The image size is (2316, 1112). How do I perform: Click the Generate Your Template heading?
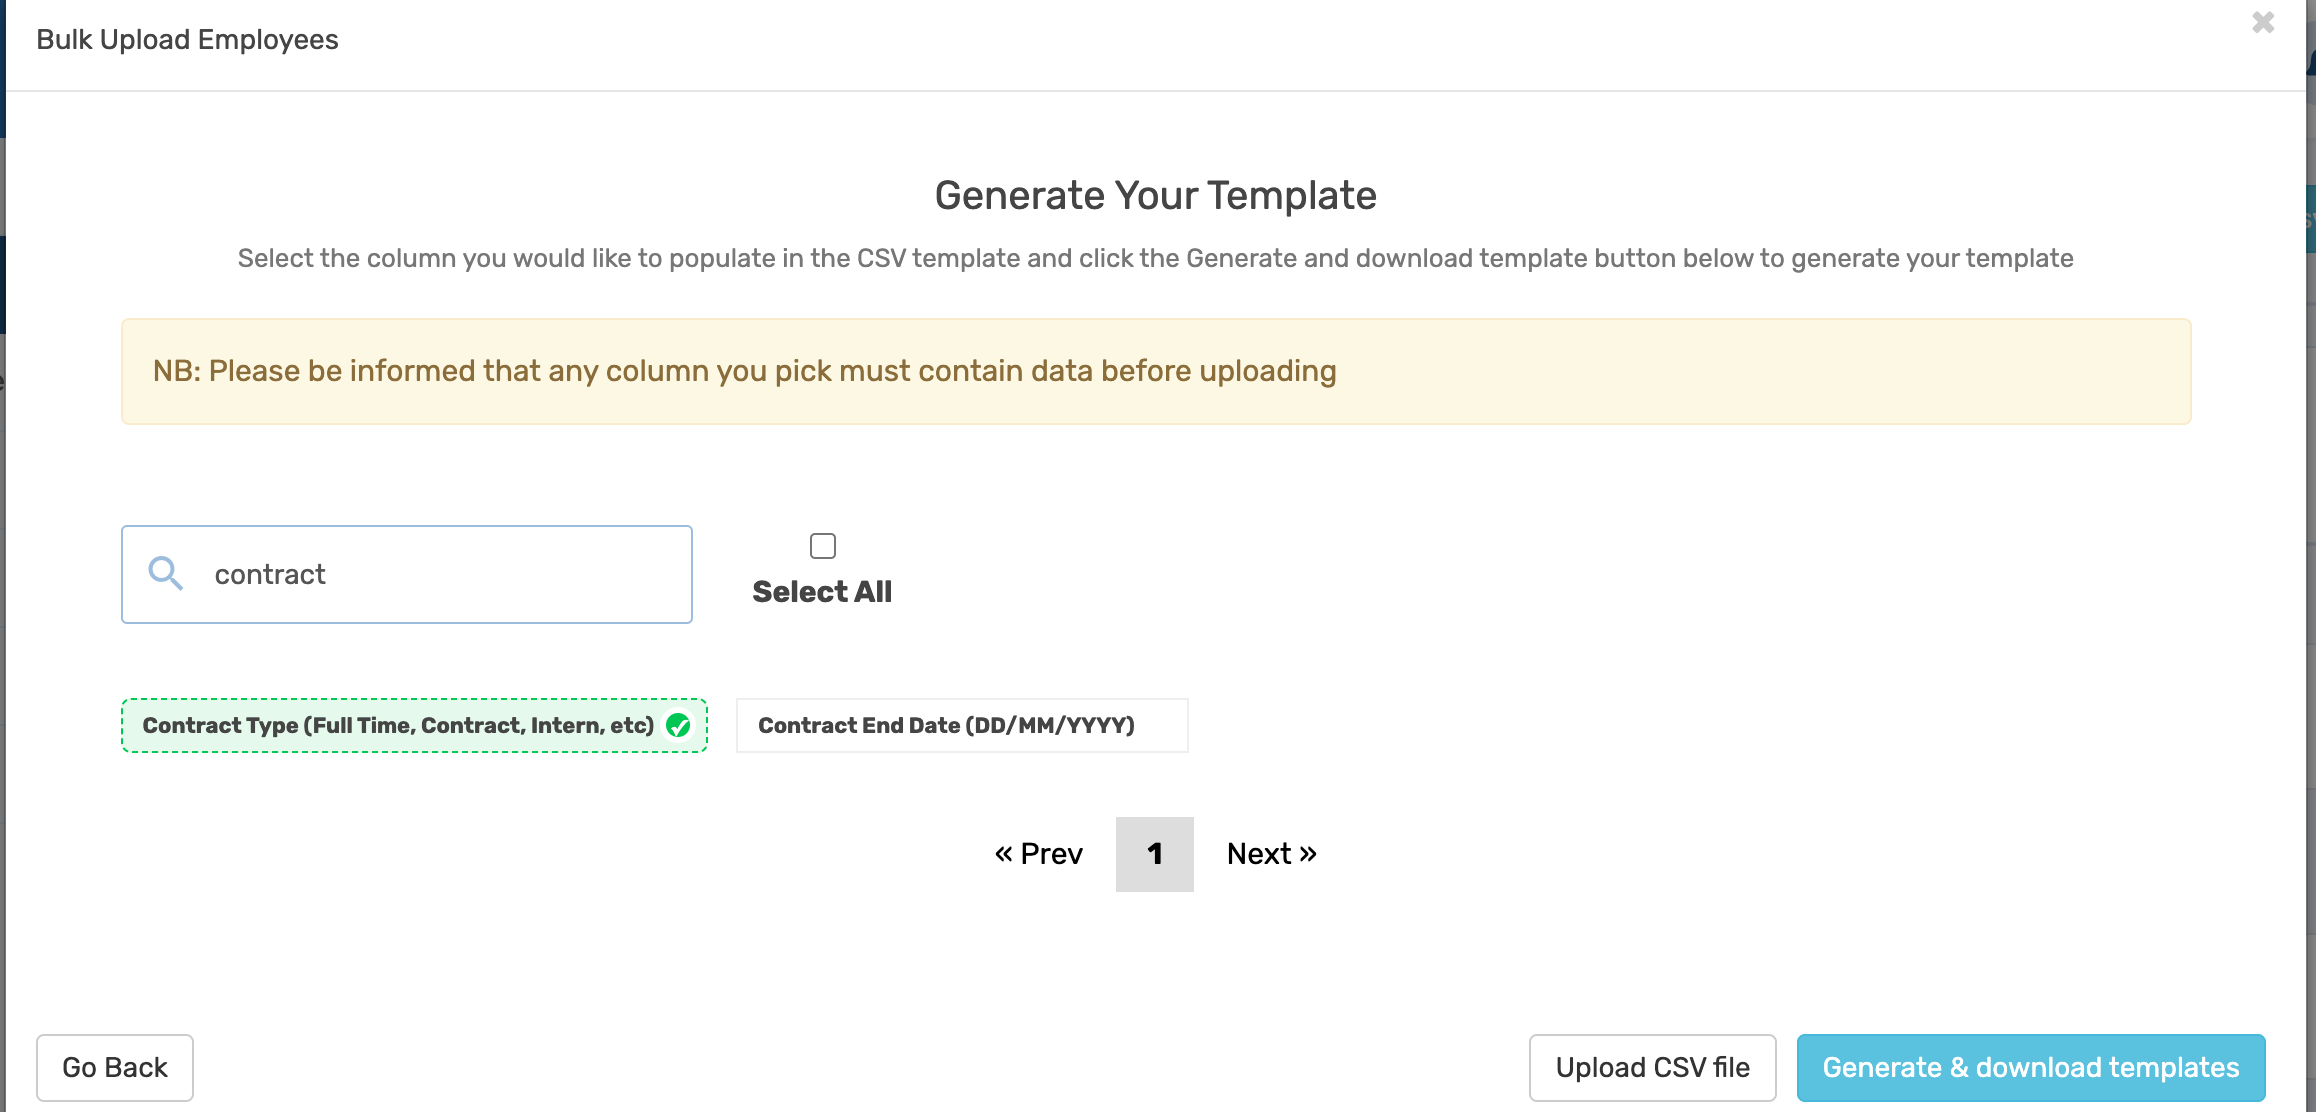[x=1156, y=195]
